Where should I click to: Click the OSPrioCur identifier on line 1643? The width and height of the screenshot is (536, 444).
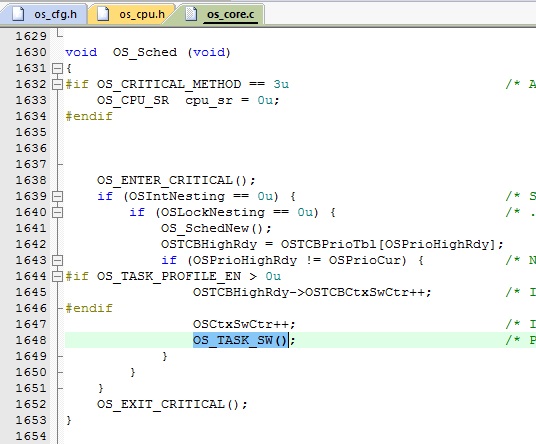click(364, 260)
